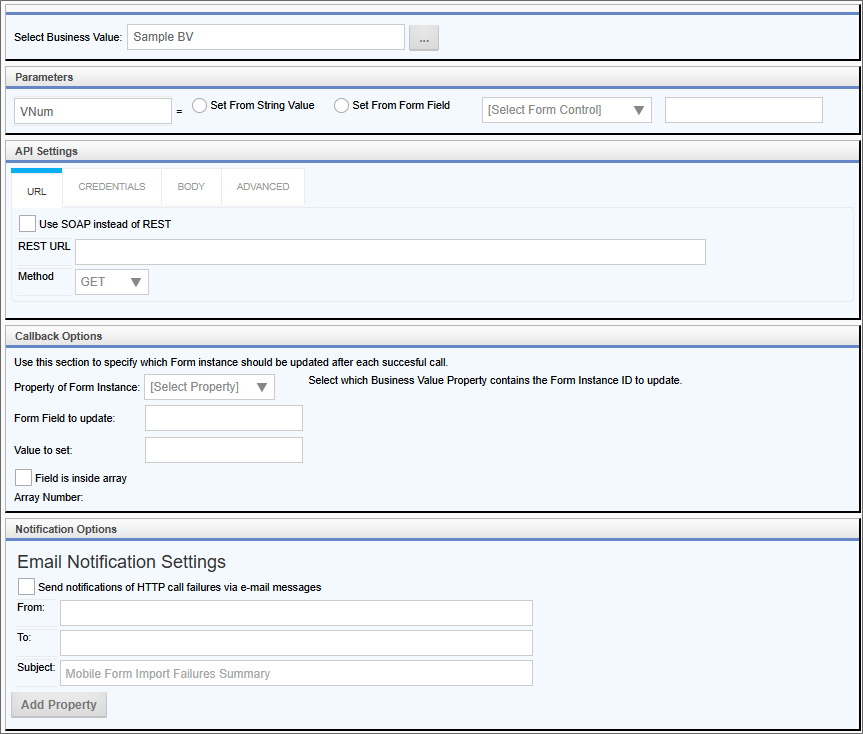Screen dimensions: 863x734
Task: Click the Value to set input field
Action: pyautogui.click(x=224, y=450)
